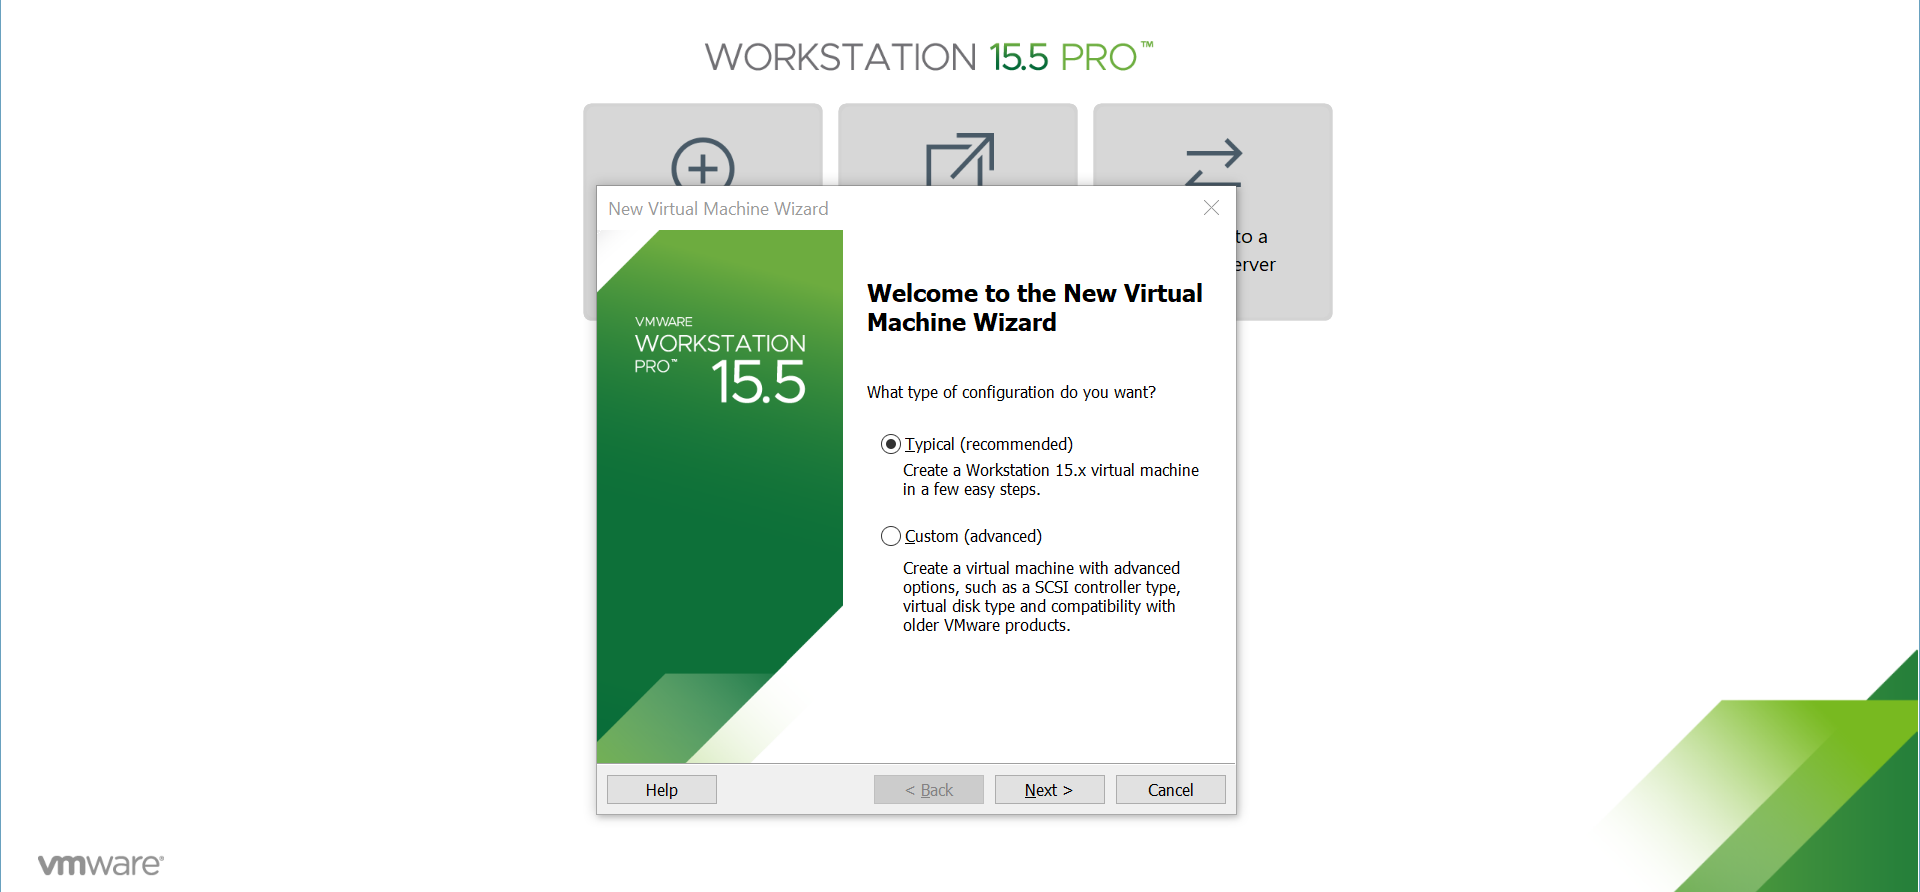Select the Custom (advanced) radio button
The image size is (1920, 892).
point(890,536)
